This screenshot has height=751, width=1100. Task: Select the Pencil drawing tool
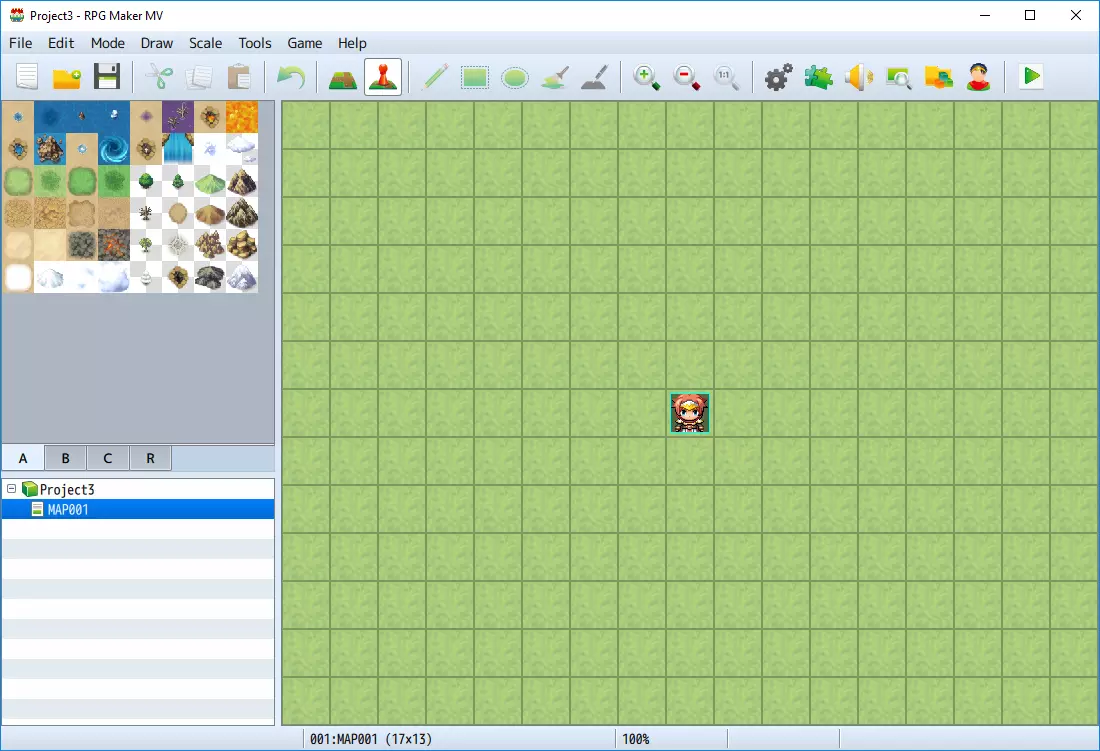point(435,76)
